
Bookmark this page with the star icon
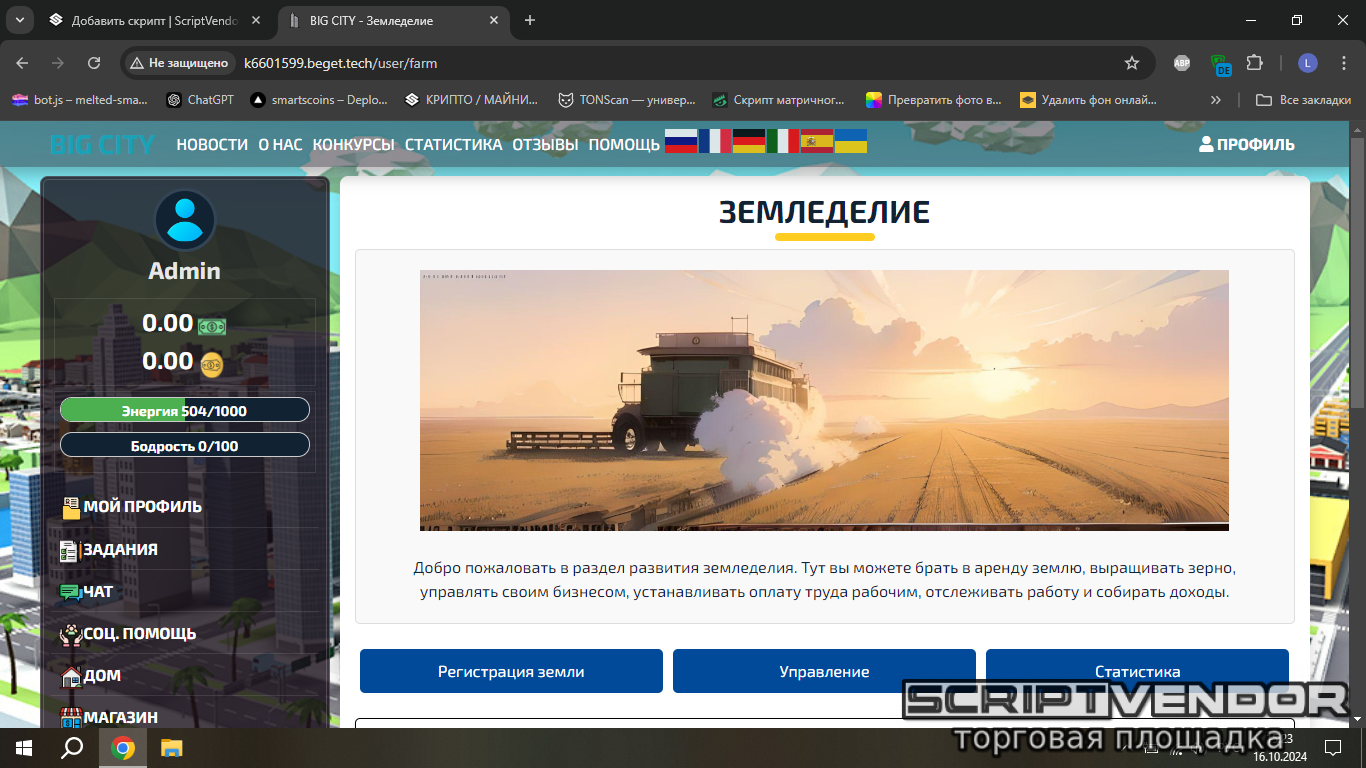coord(1132,63)
